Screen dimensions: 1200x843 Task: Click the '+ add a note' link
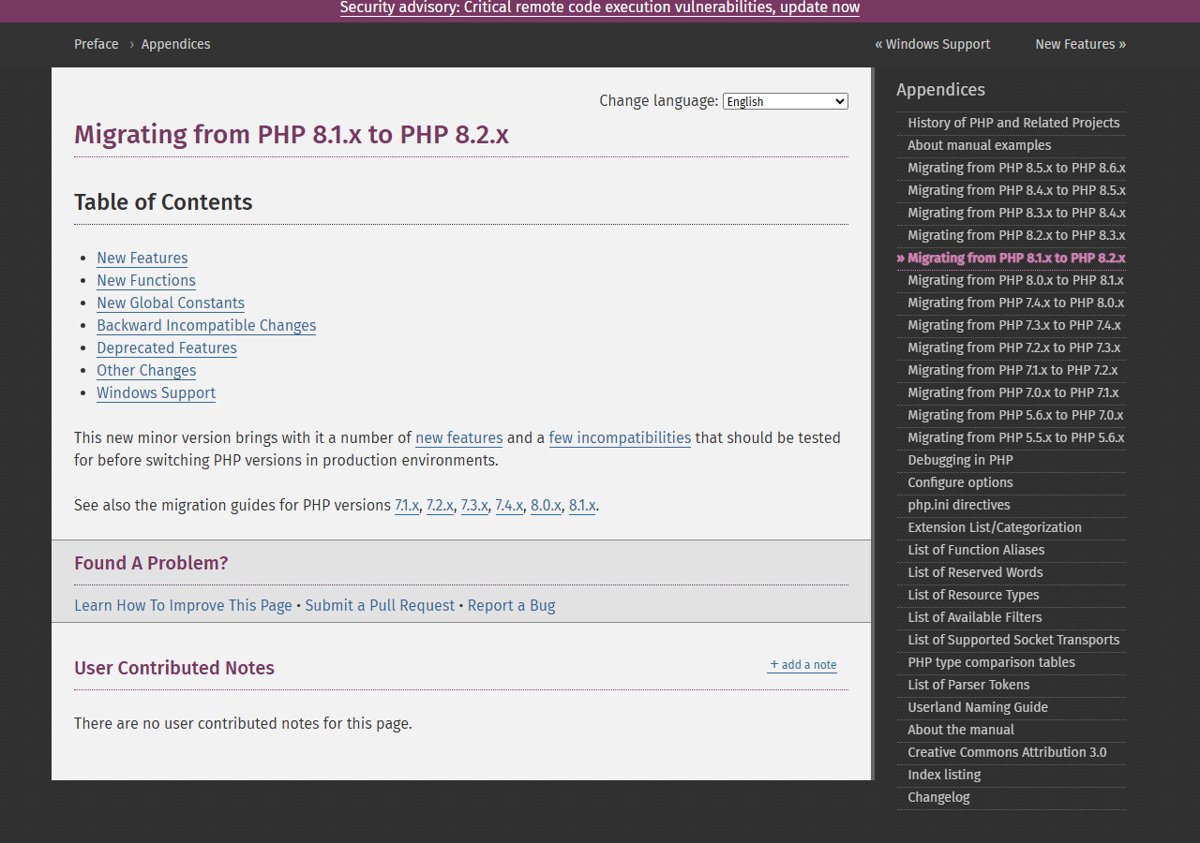point(803,665)
